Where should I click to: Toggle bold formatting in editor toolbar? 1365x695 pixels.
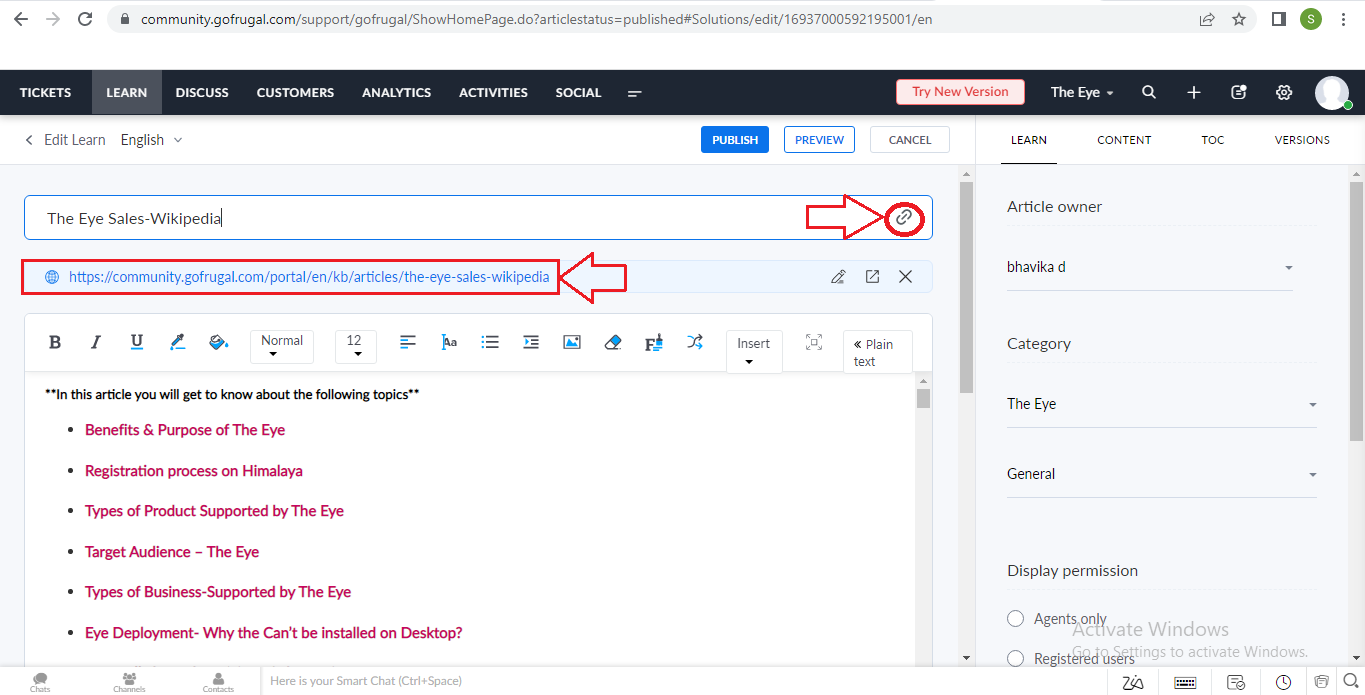55,342
